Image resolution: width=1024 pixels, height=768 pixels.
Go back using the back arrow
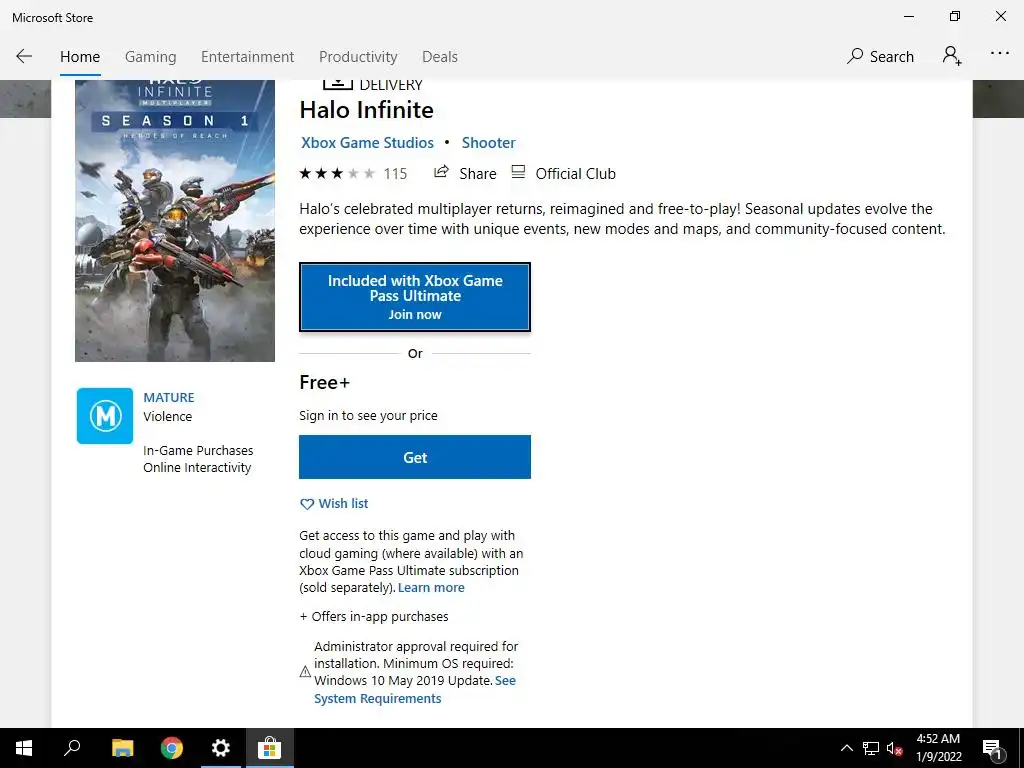(24, 56)
